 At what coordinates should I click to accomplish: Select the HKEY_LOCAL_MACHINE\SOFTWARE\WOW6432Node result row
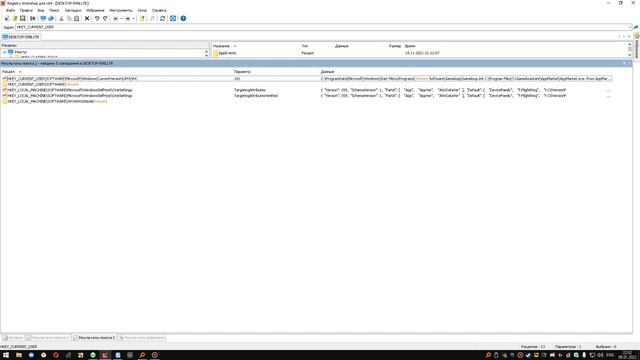click(306, 101)
